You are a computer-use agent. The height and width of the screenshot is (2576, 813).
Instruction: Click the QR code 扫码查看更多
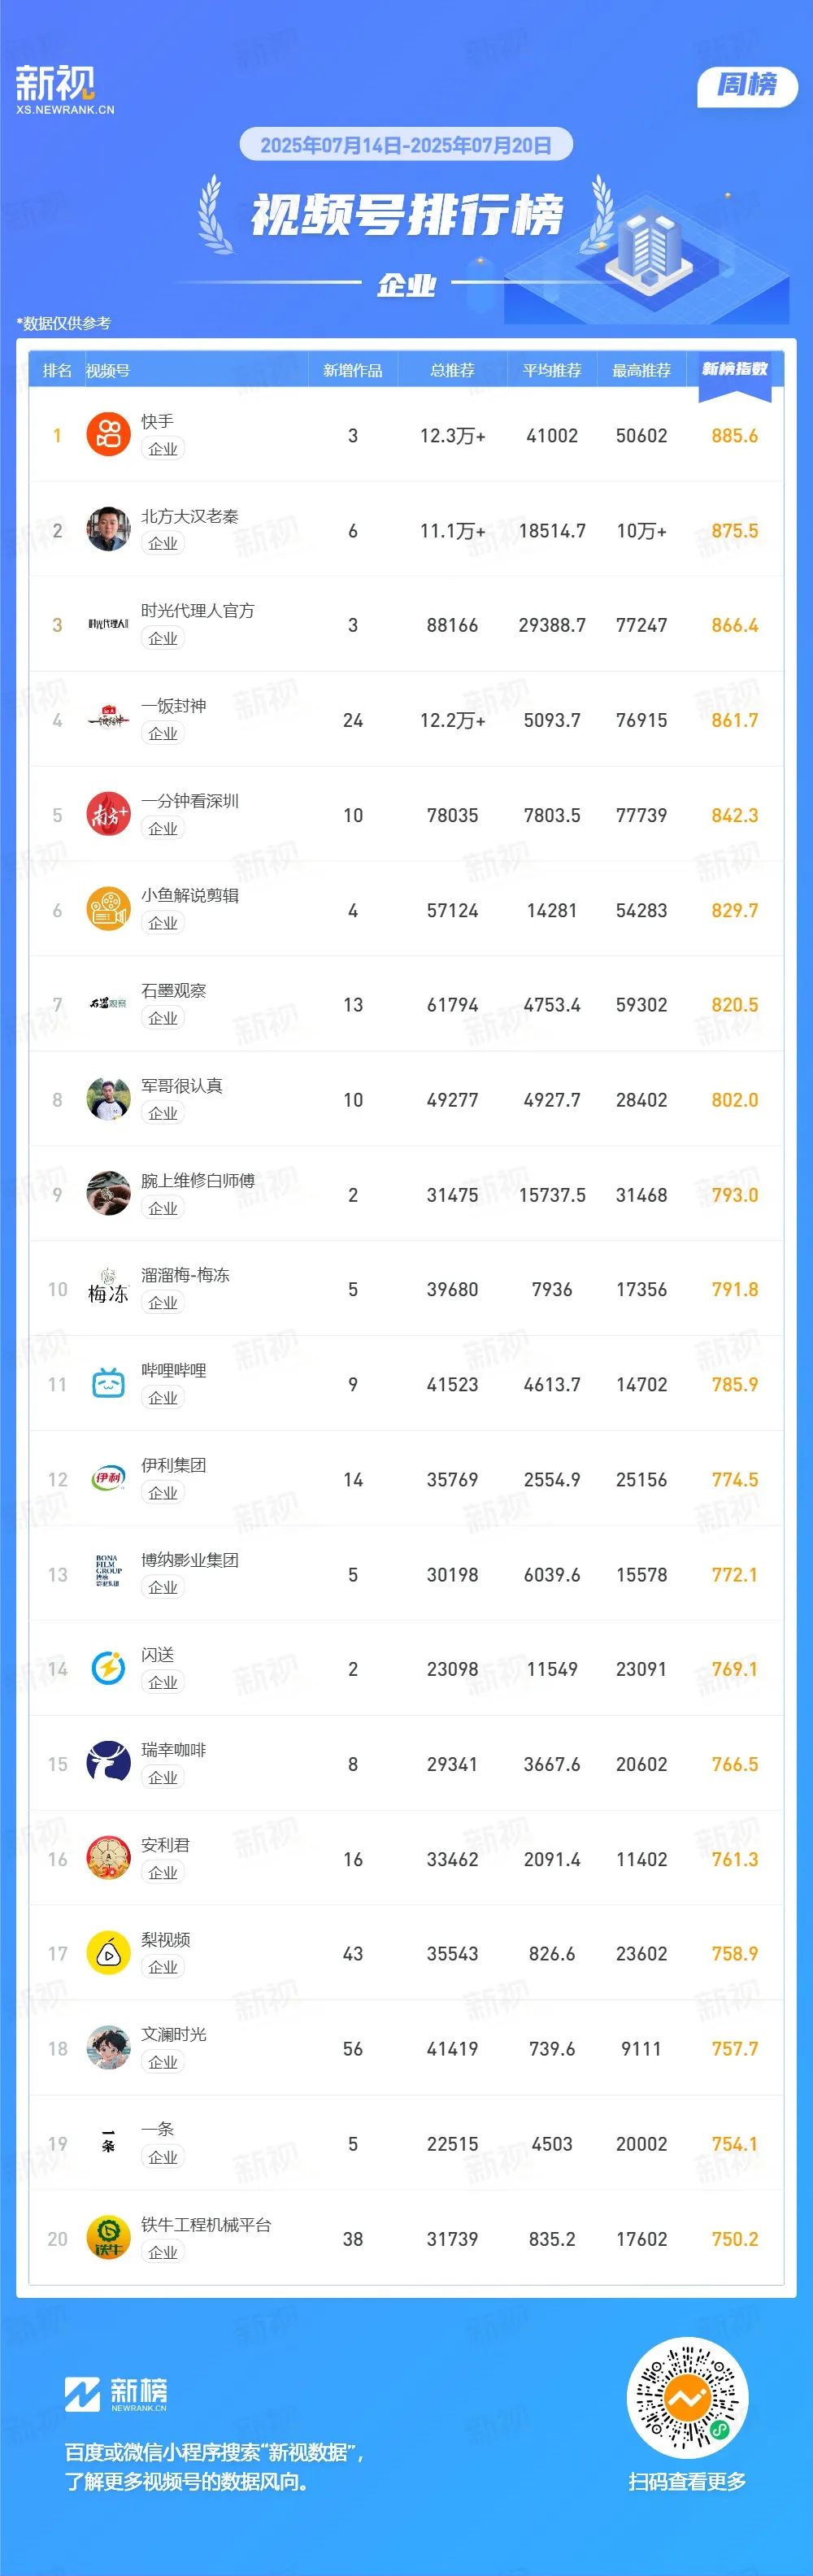(x=687, y=2397)
